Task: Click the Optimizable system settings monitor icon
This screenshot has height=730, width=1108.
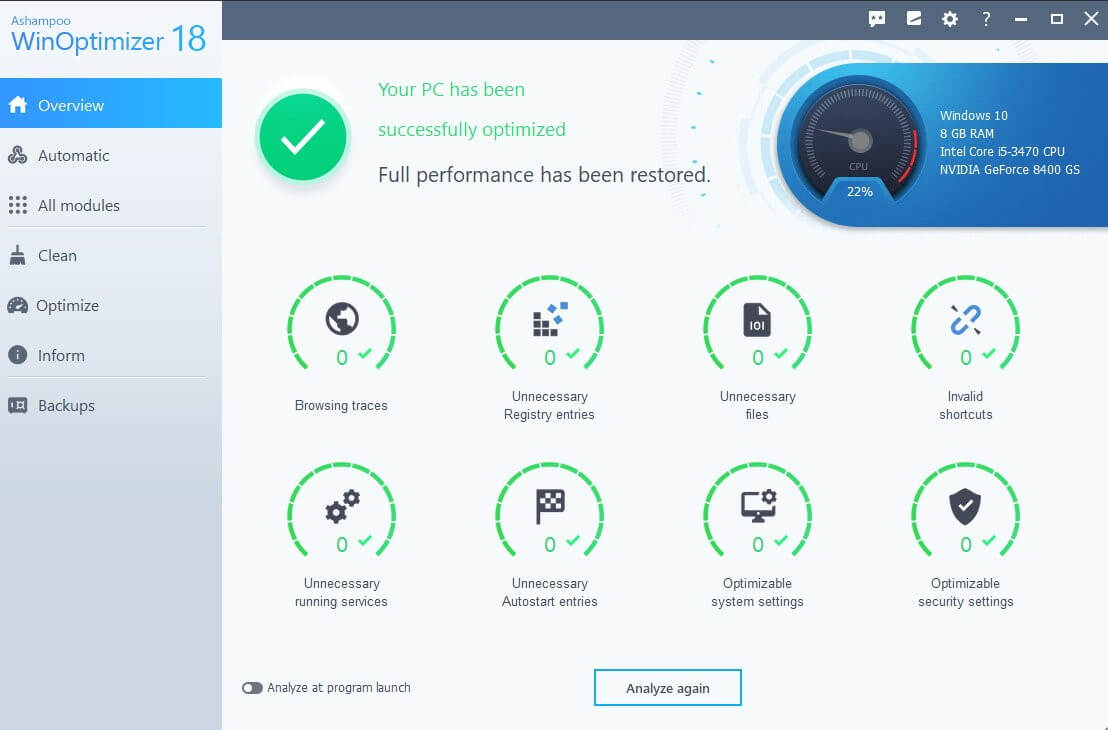Action: (x=757, y=506)
